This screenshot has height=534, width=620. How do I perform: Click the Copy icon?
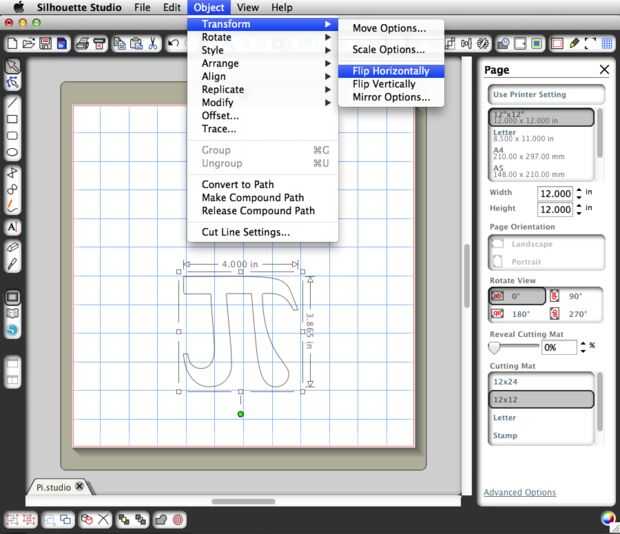[x=119, y=43]
